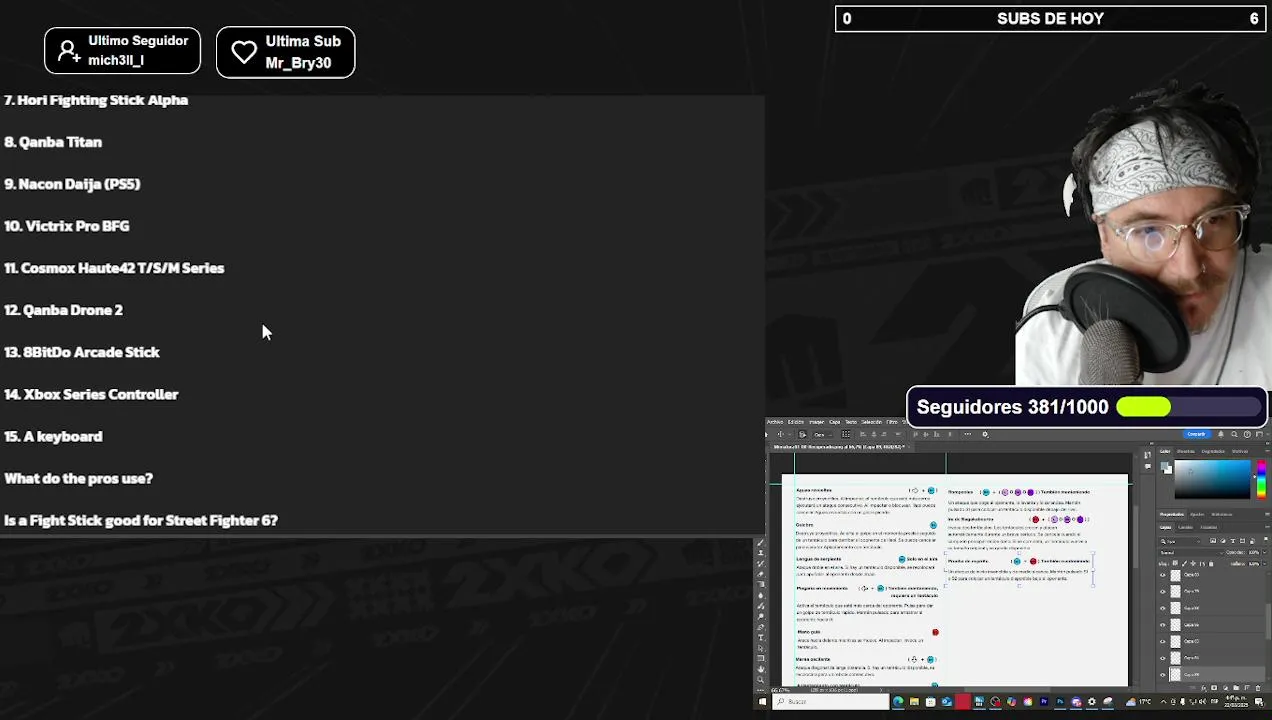Click '12. Qanba Drone 2' heading
The image size is (1272, 720).
(x=63, y=310)
